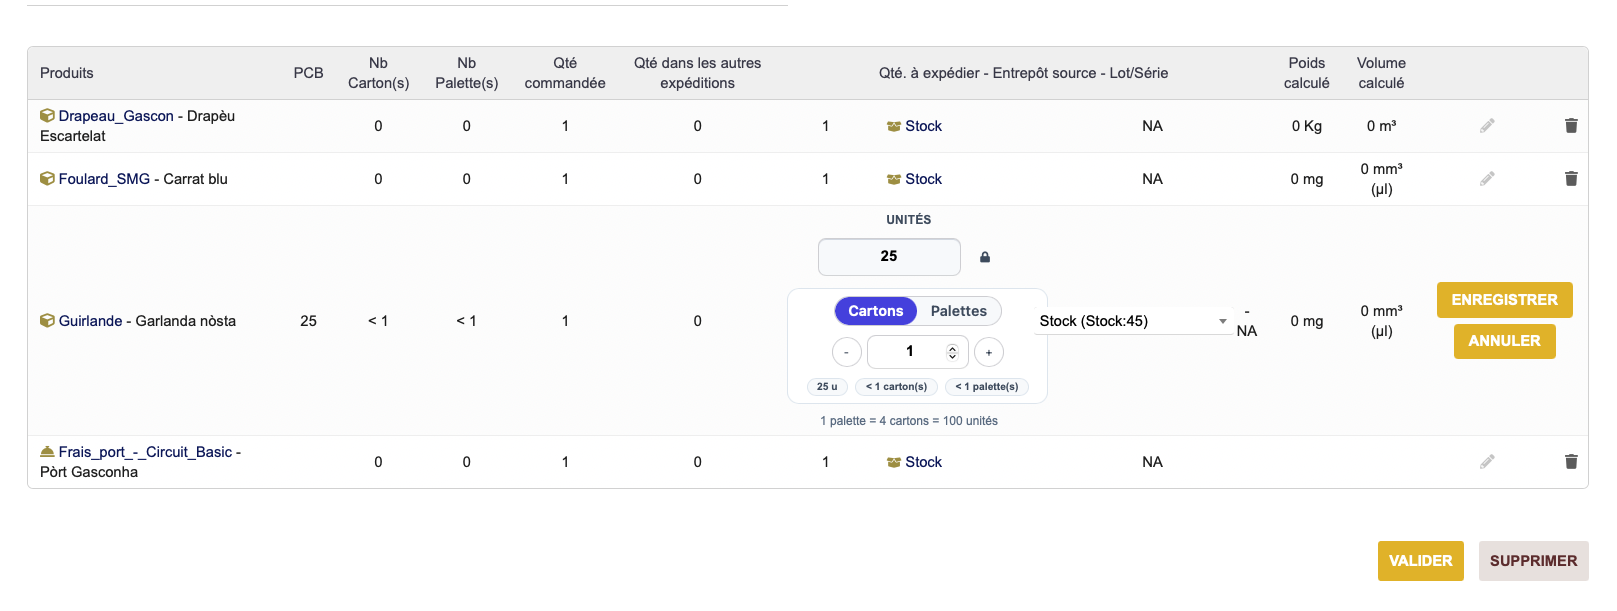Click the lock icon beside units field

tap(985, 257)
